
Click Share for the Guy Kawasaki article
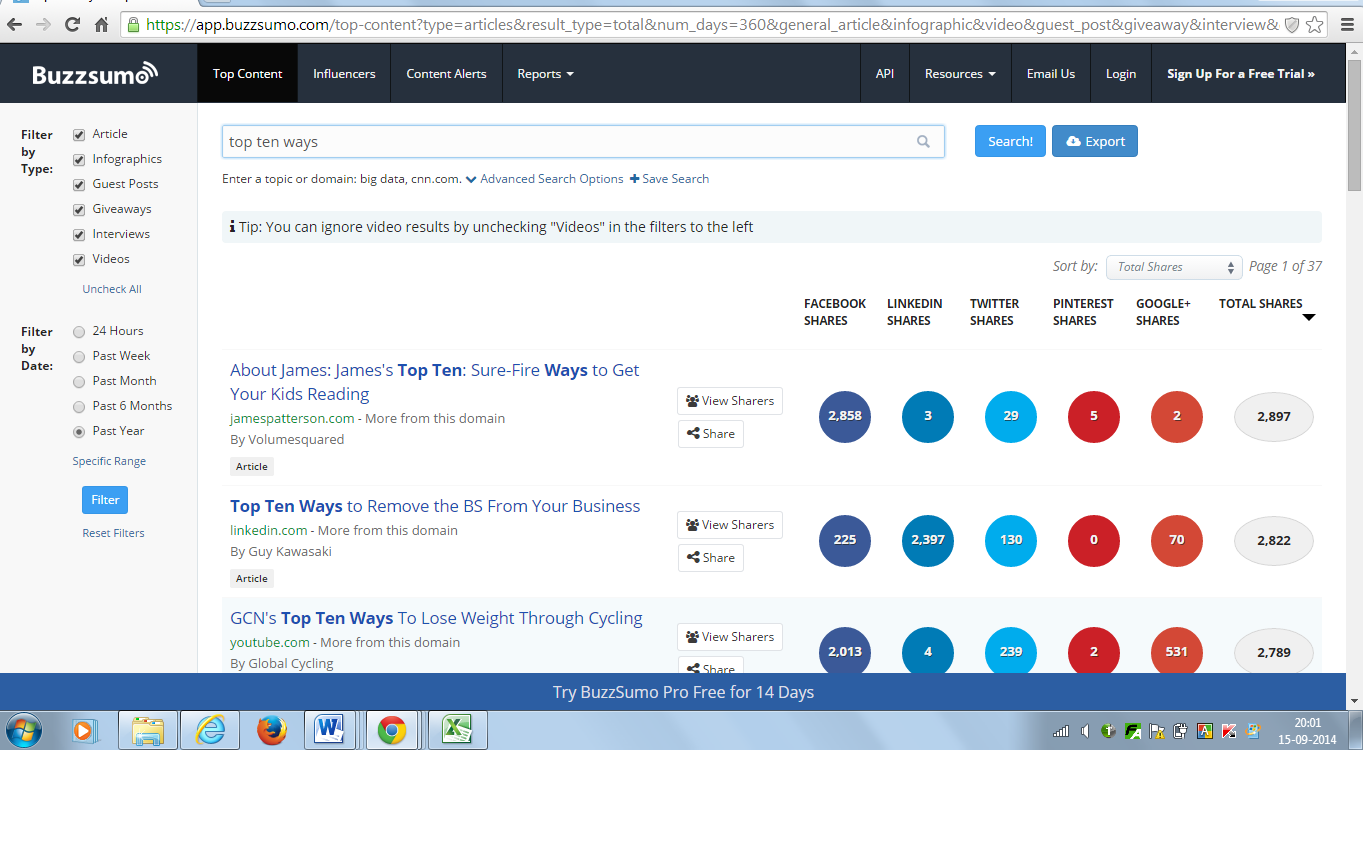[711, 558]
